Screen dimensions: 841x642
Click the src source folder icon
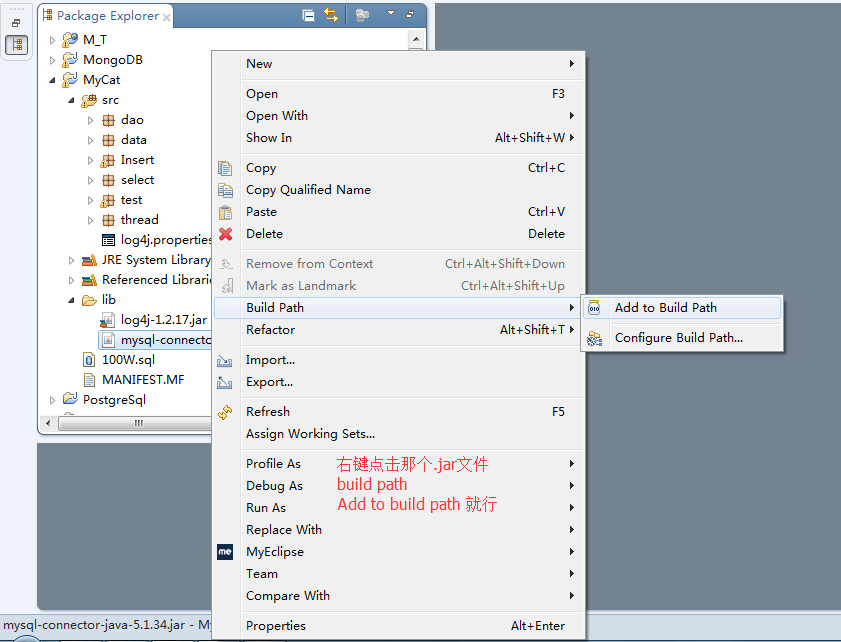[89, 100]
